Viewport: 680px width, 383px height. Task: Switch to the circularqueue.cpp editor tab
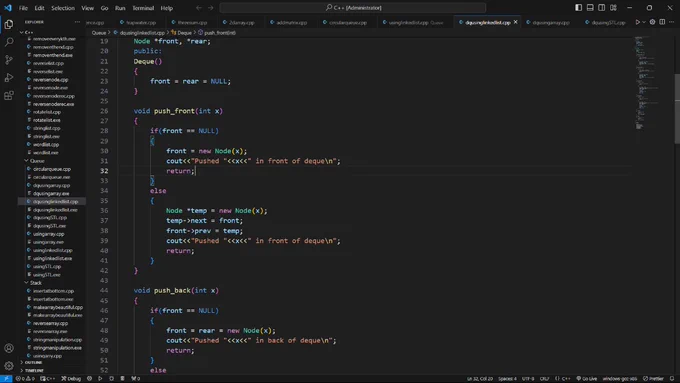[344, 22]
